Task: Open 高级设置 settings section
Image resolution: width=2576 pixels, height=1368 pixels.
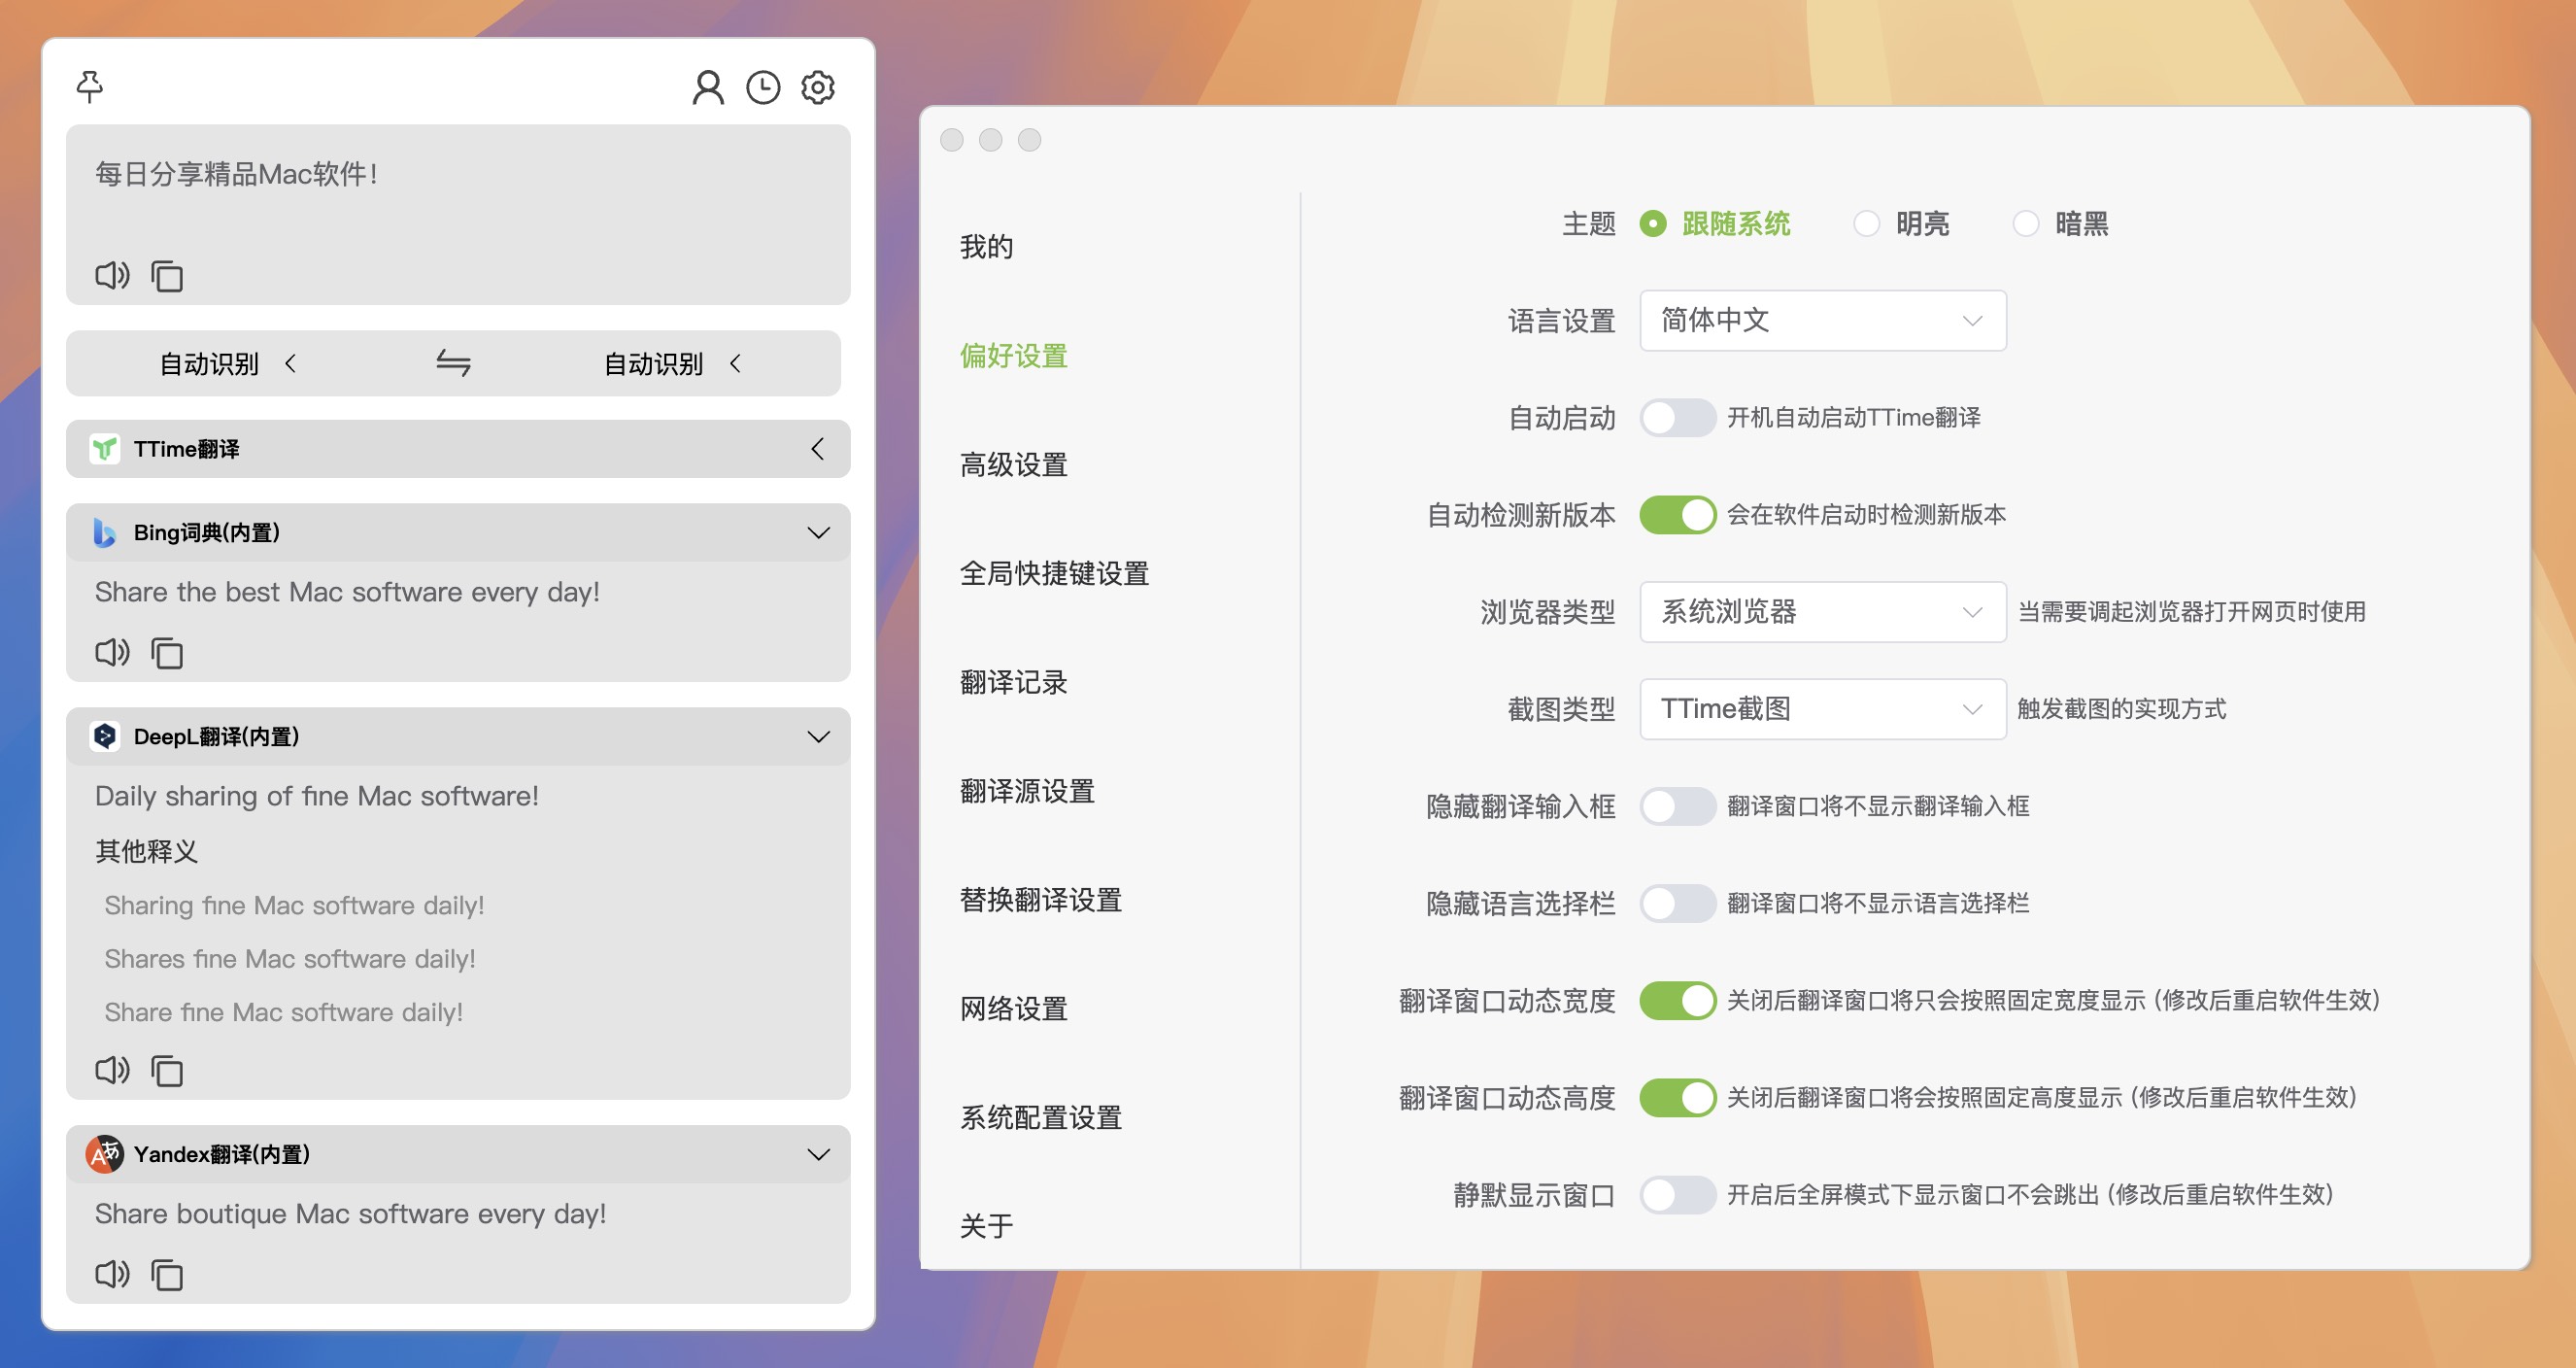Action: (x=1013, y=464)
